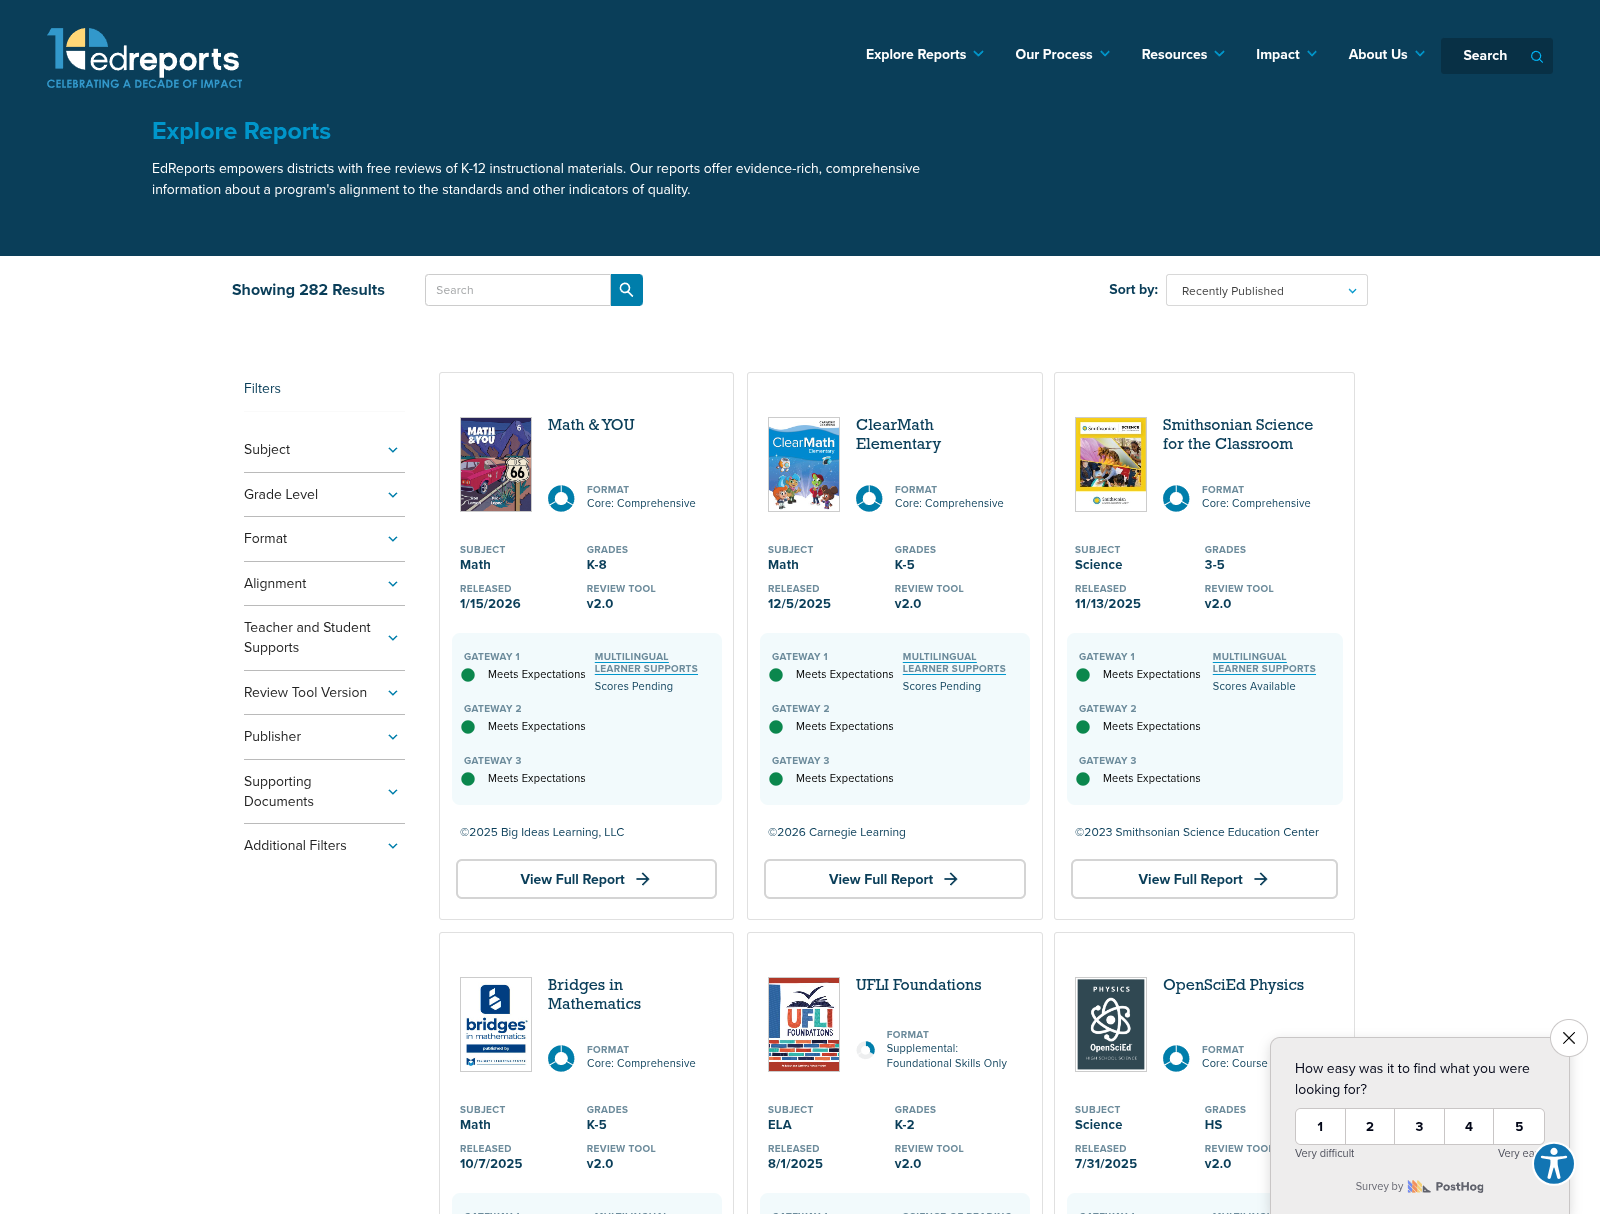Click the format icon on ClearMath Elementary card
The height and width of the screenshot is (1214, 1600).
869,497
